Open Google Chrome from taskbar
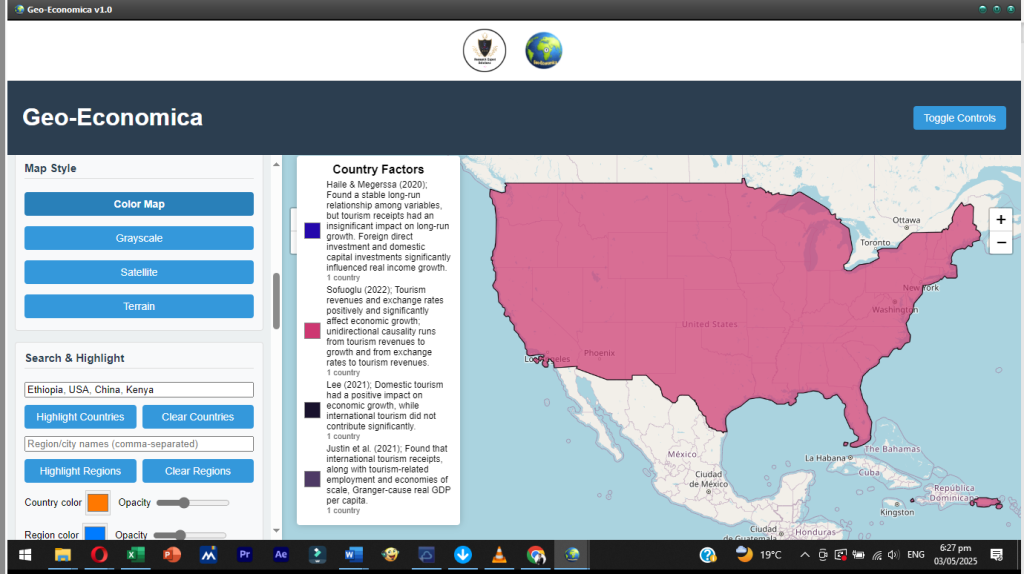1024x574 pixels. click(x=536, y=554)
